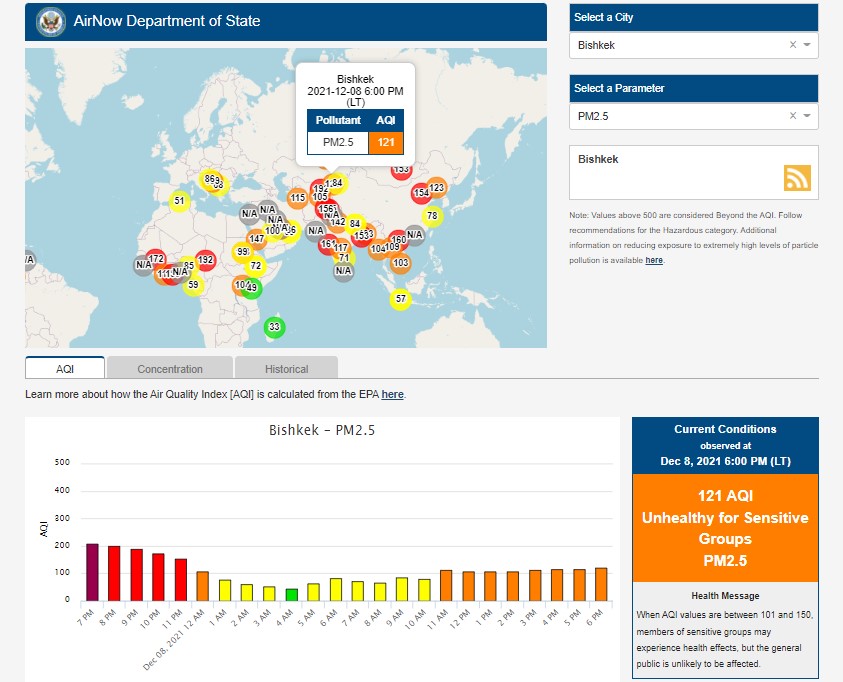Click the orange RSS feed icon
Image resolution: width=843 pixels, height=682 pixels.
pos(797,178)
